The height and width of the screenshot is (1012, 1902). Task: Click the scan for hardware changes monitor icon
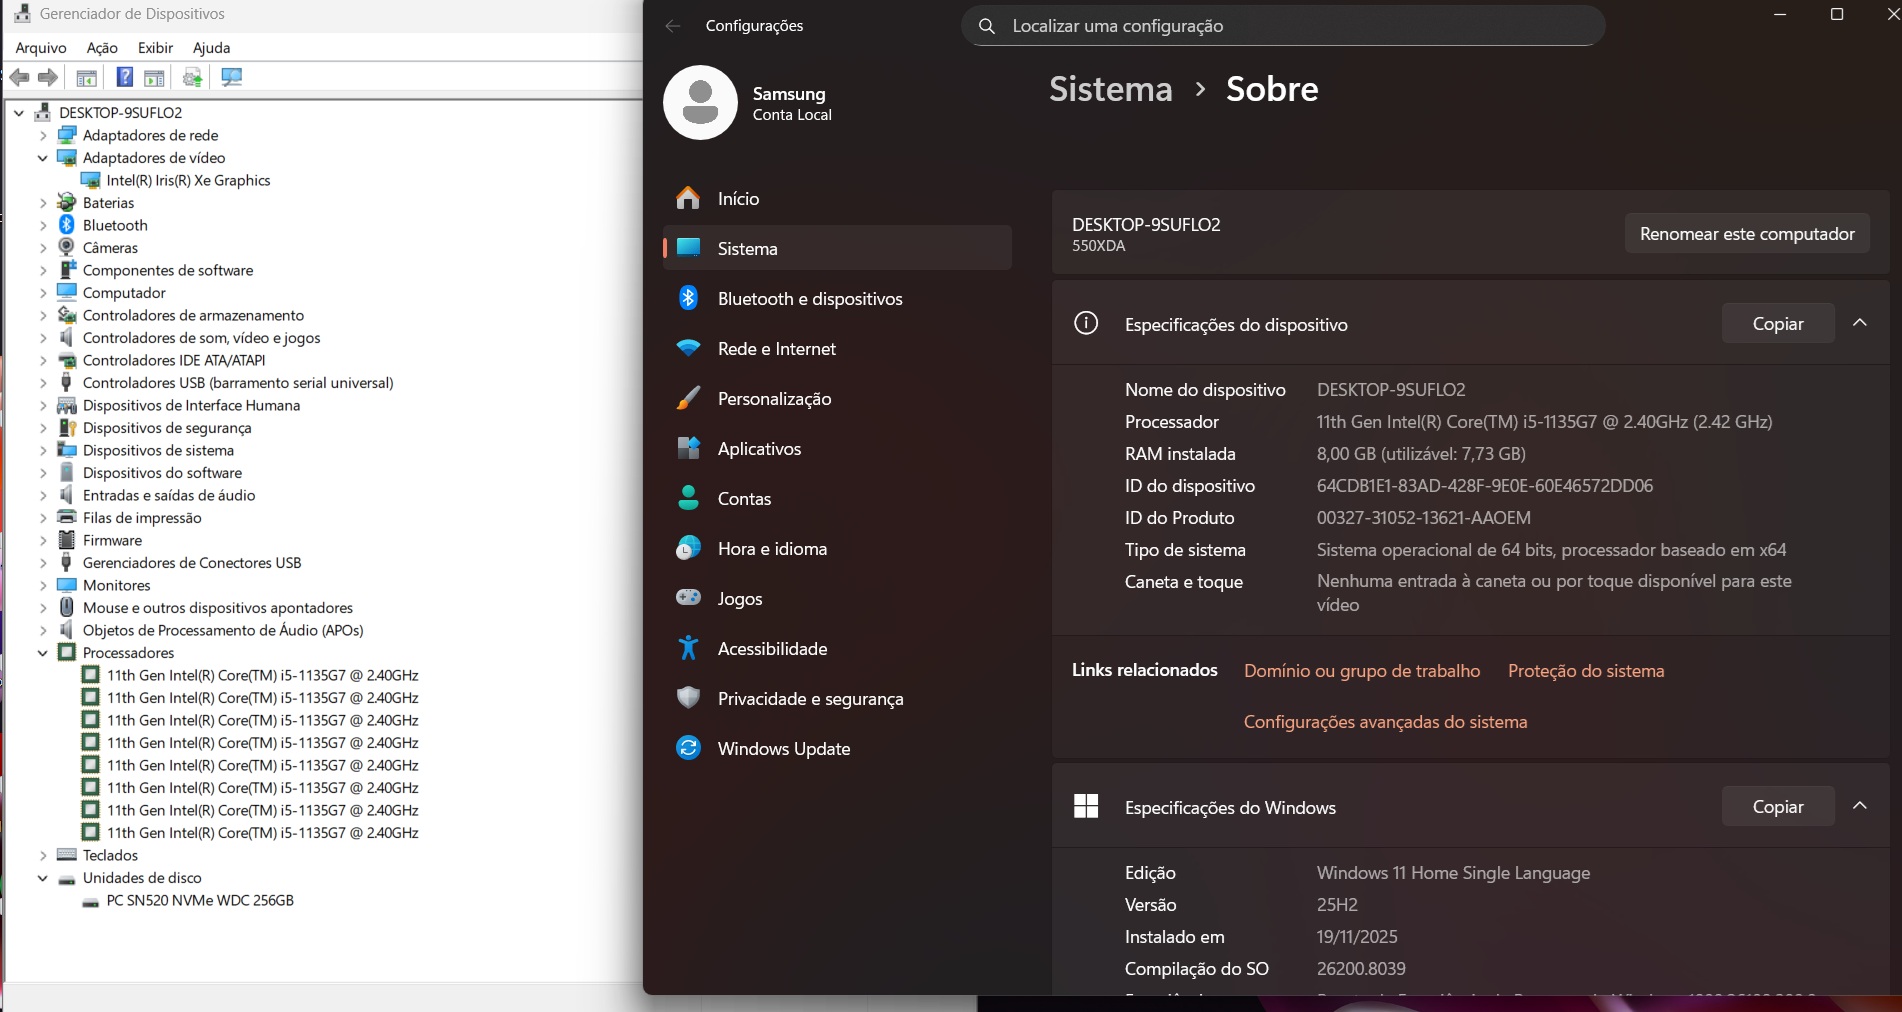tap(232, 77)
